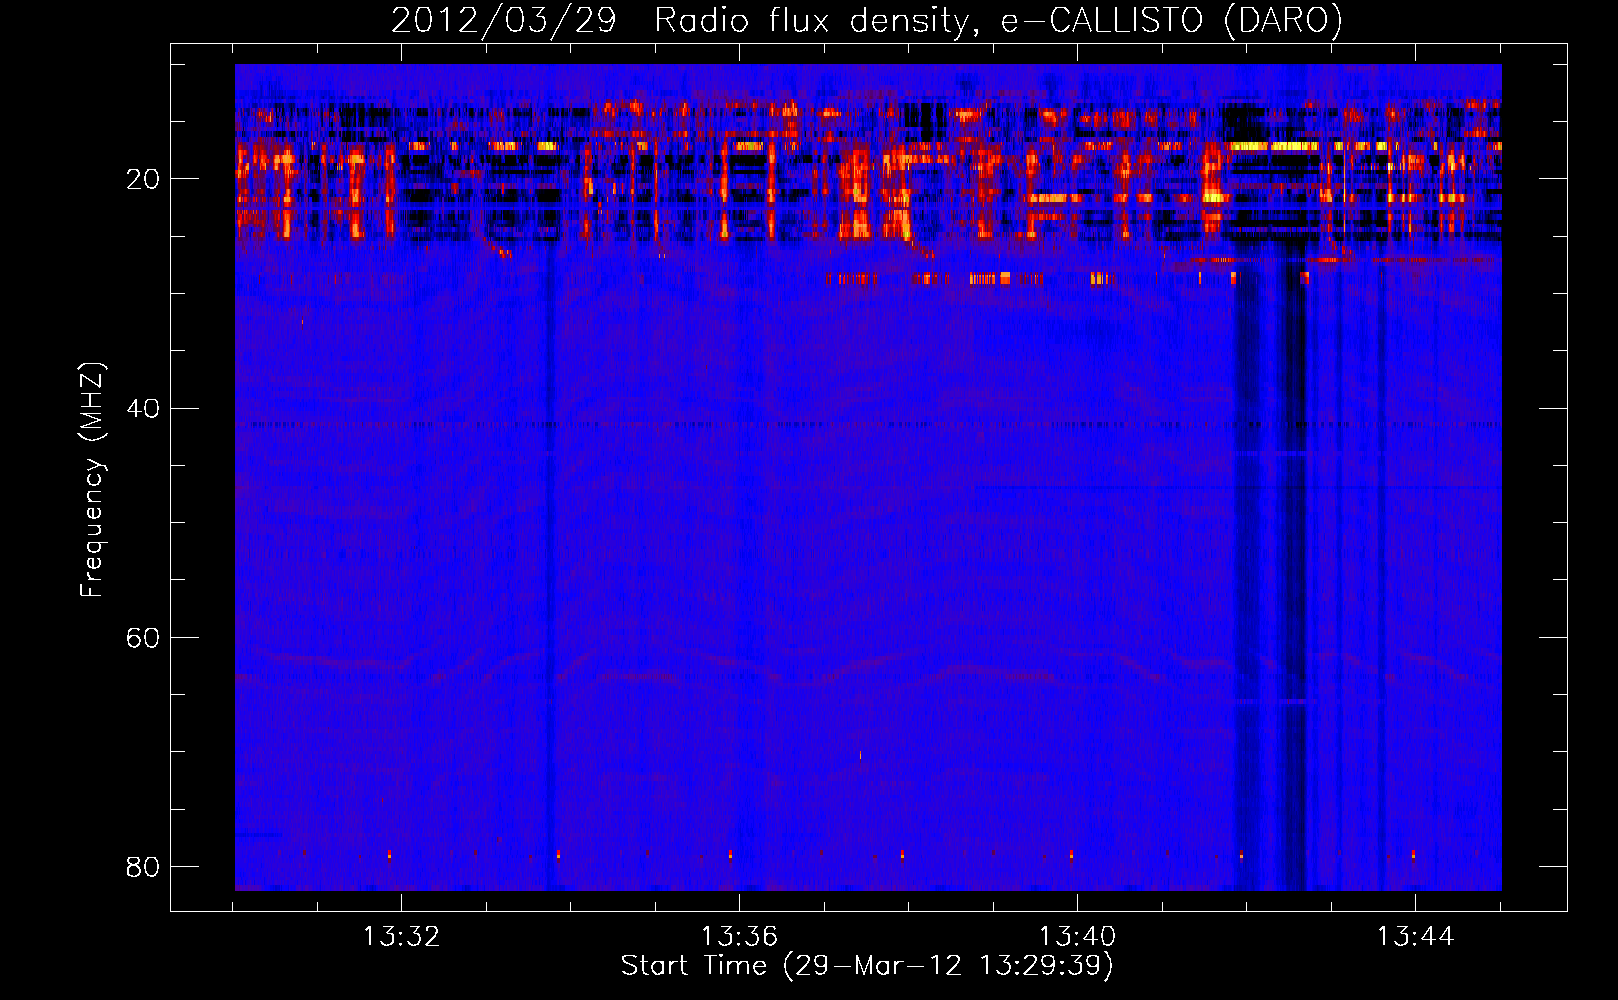This screenshot has width=1618, height=1000.
Task: Click the plot title 'Radio flux density, e-CALLISTO (DARO)'
Action: pyautogui.click(x=998, y=20)
